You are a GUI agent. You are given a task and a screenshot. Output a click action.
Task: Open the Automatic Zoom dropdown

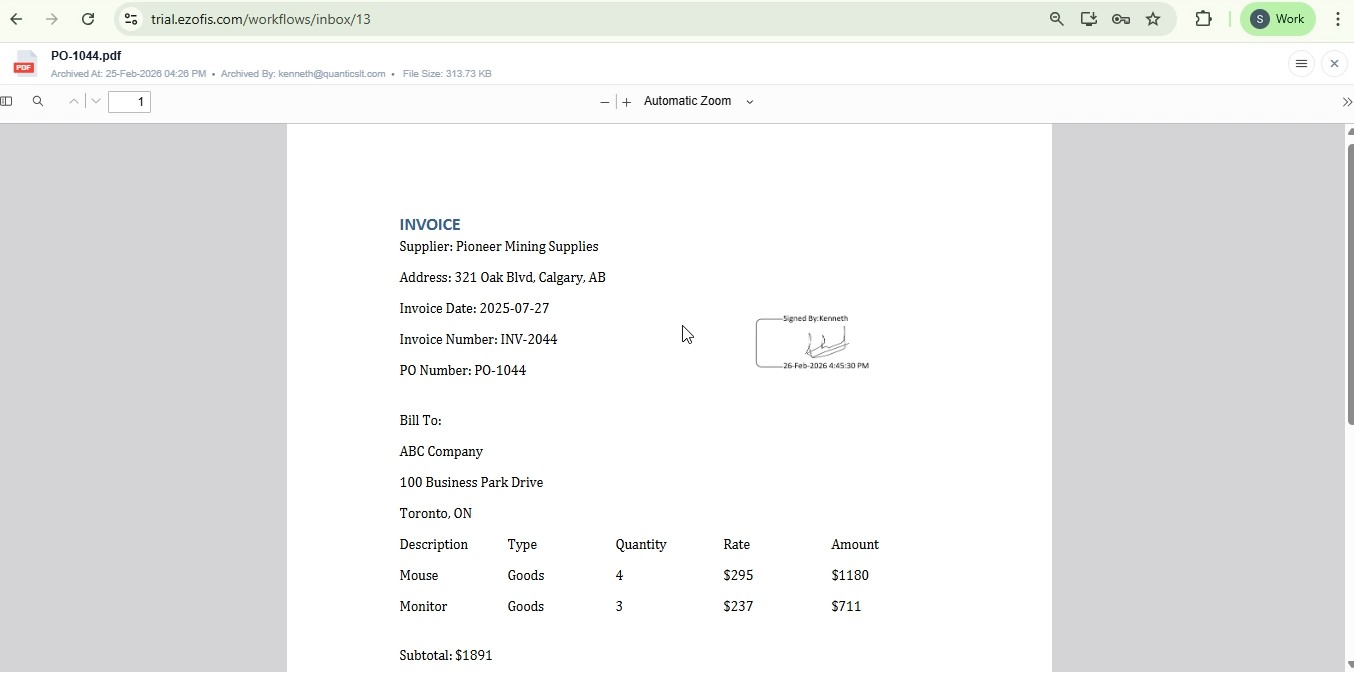point(699,102)
